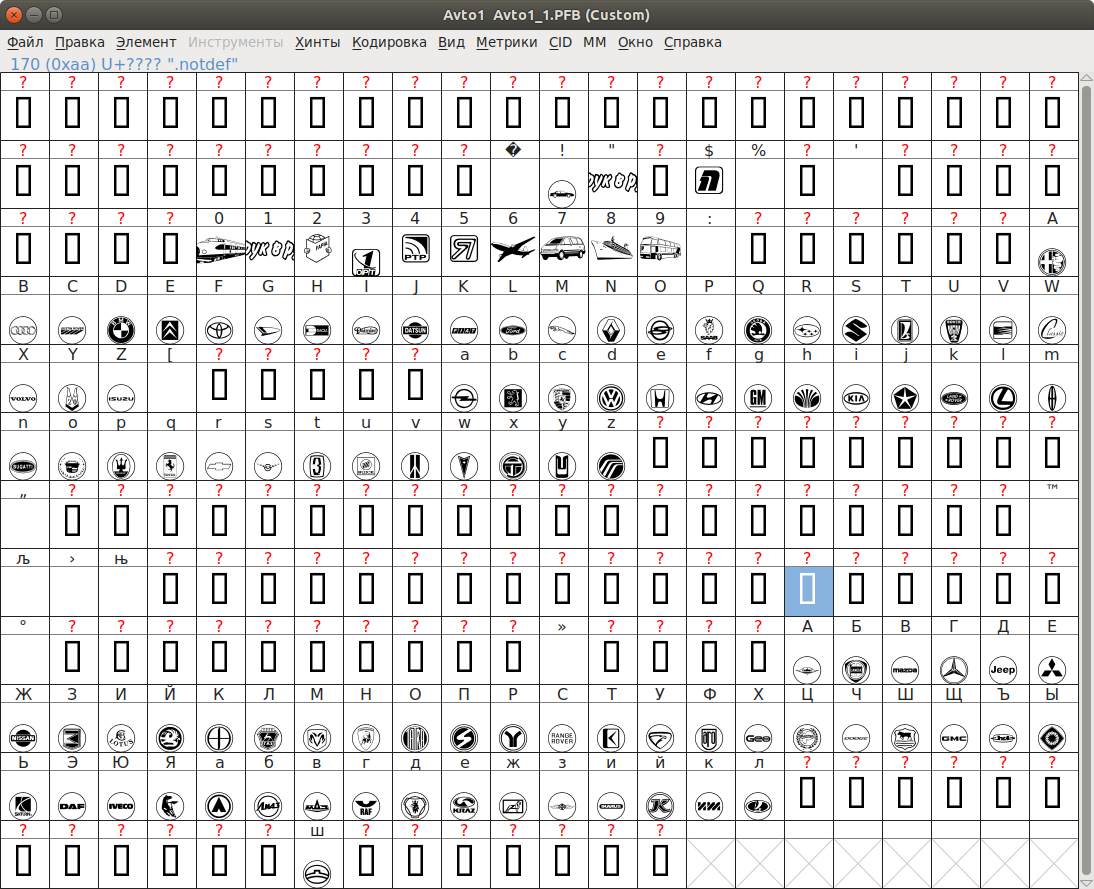
Task: Select the BMW logo glyph under D
Action: (x=121, y=329)
